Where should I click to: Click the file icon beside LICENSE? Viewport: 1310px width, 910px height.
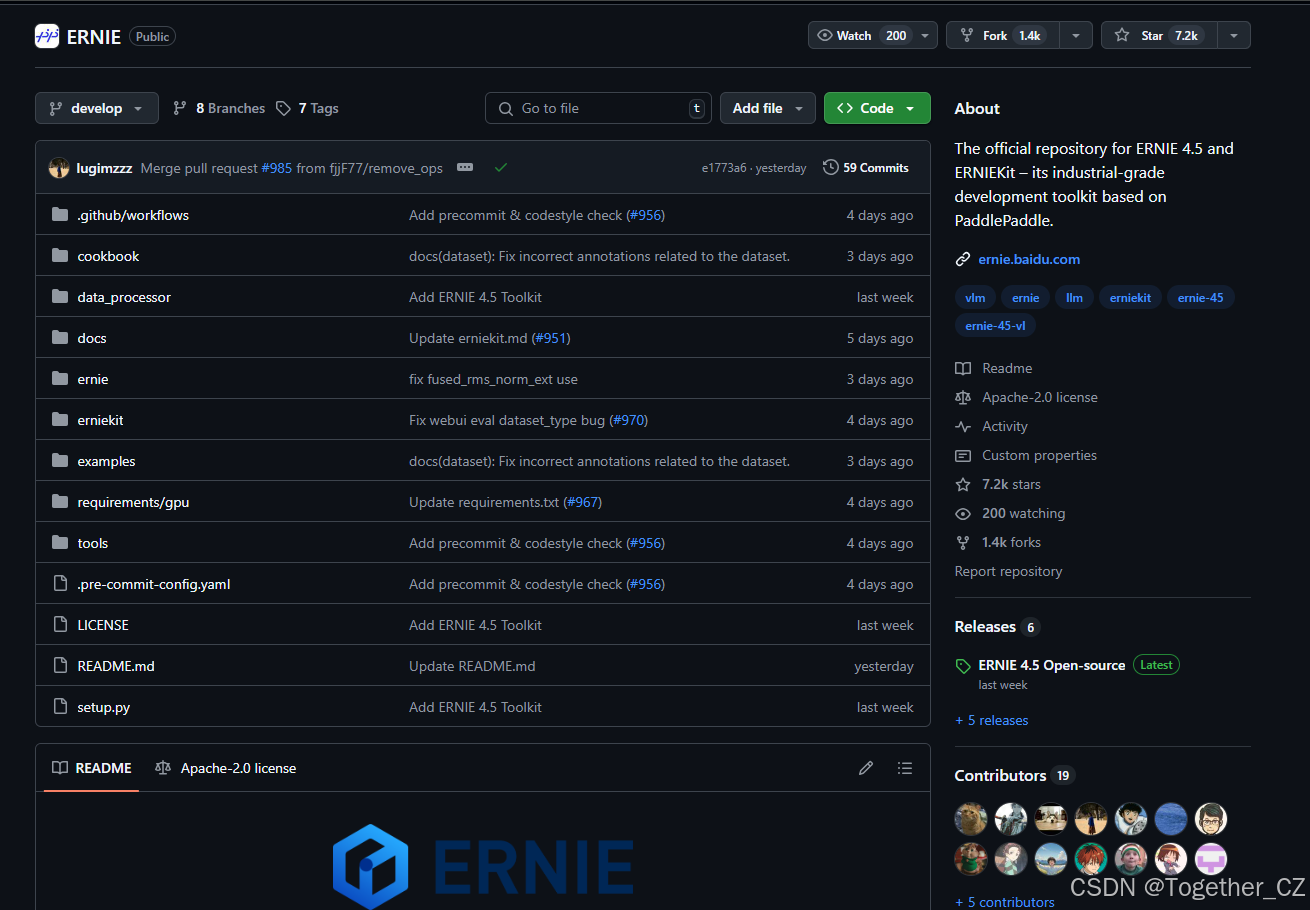pos(60,625)
